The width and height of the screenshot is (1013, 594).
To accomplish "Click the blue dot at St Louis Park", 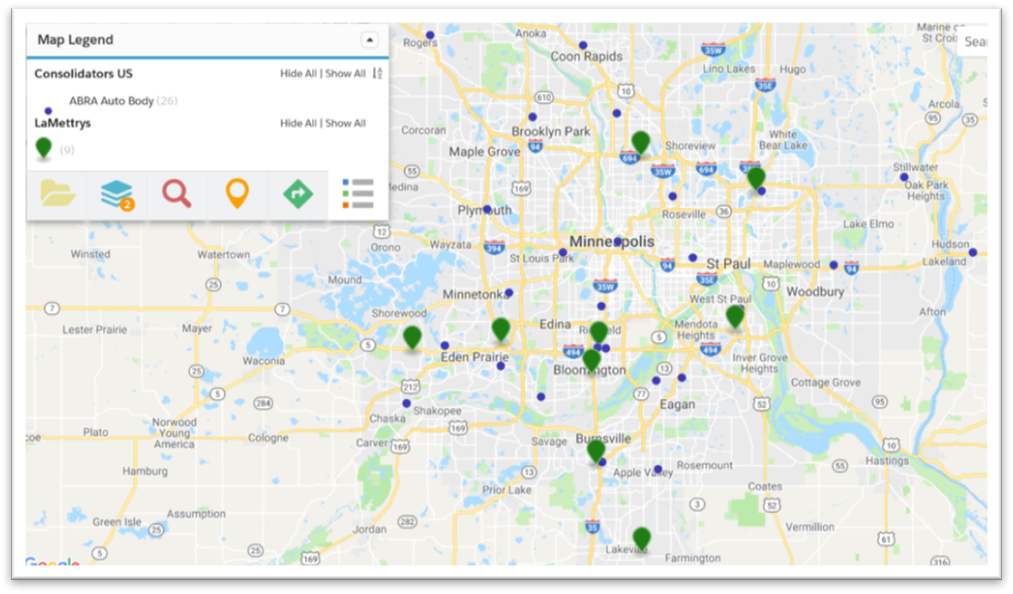I will pyautogui.click(x=563, y=252).
